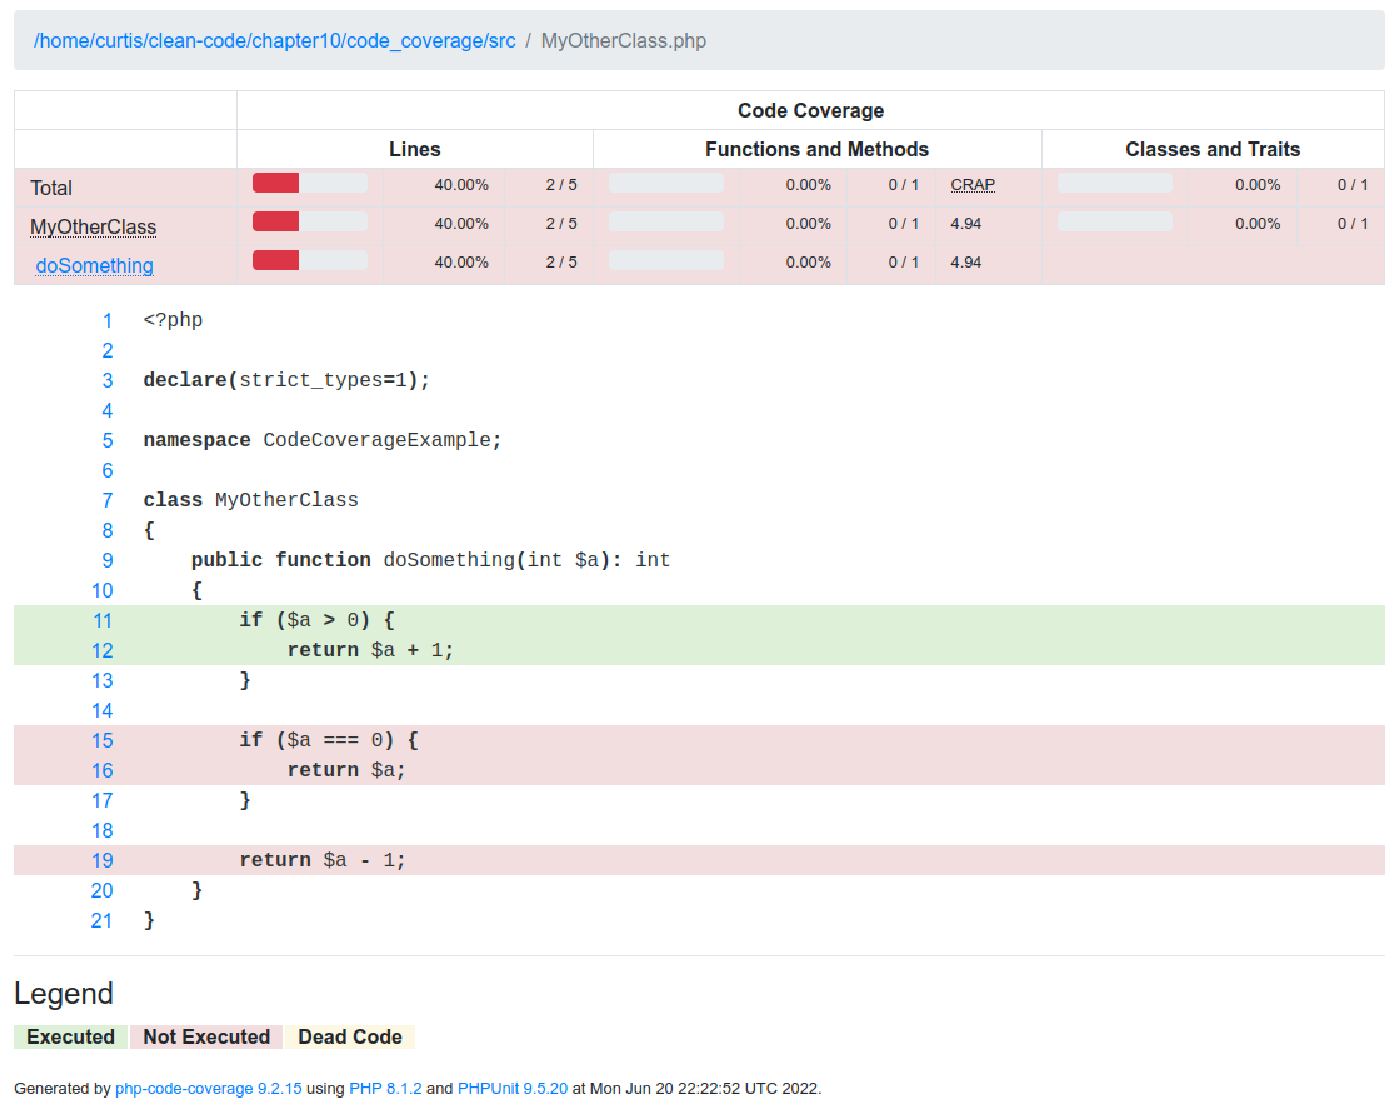Jump to not-executed line number 19
Image resolution: width=1393 pixels, height=1112 pixels.
pos(102,861)
